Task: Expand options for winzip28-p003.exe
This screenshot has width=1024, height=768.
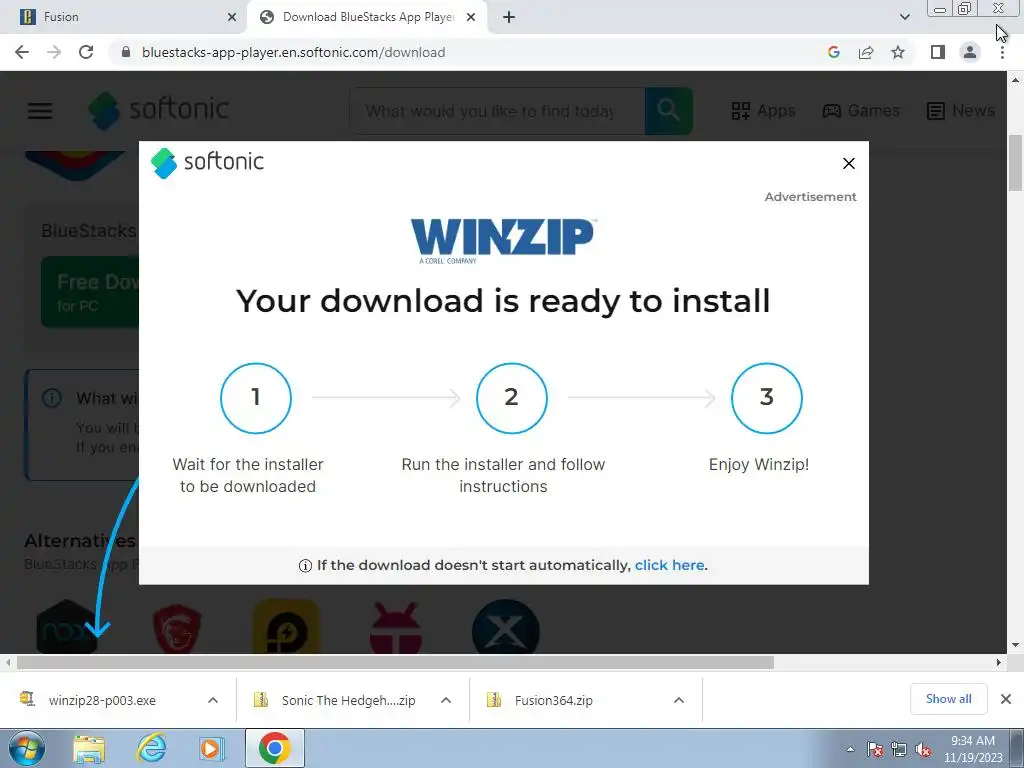Action: coord(213,700)
